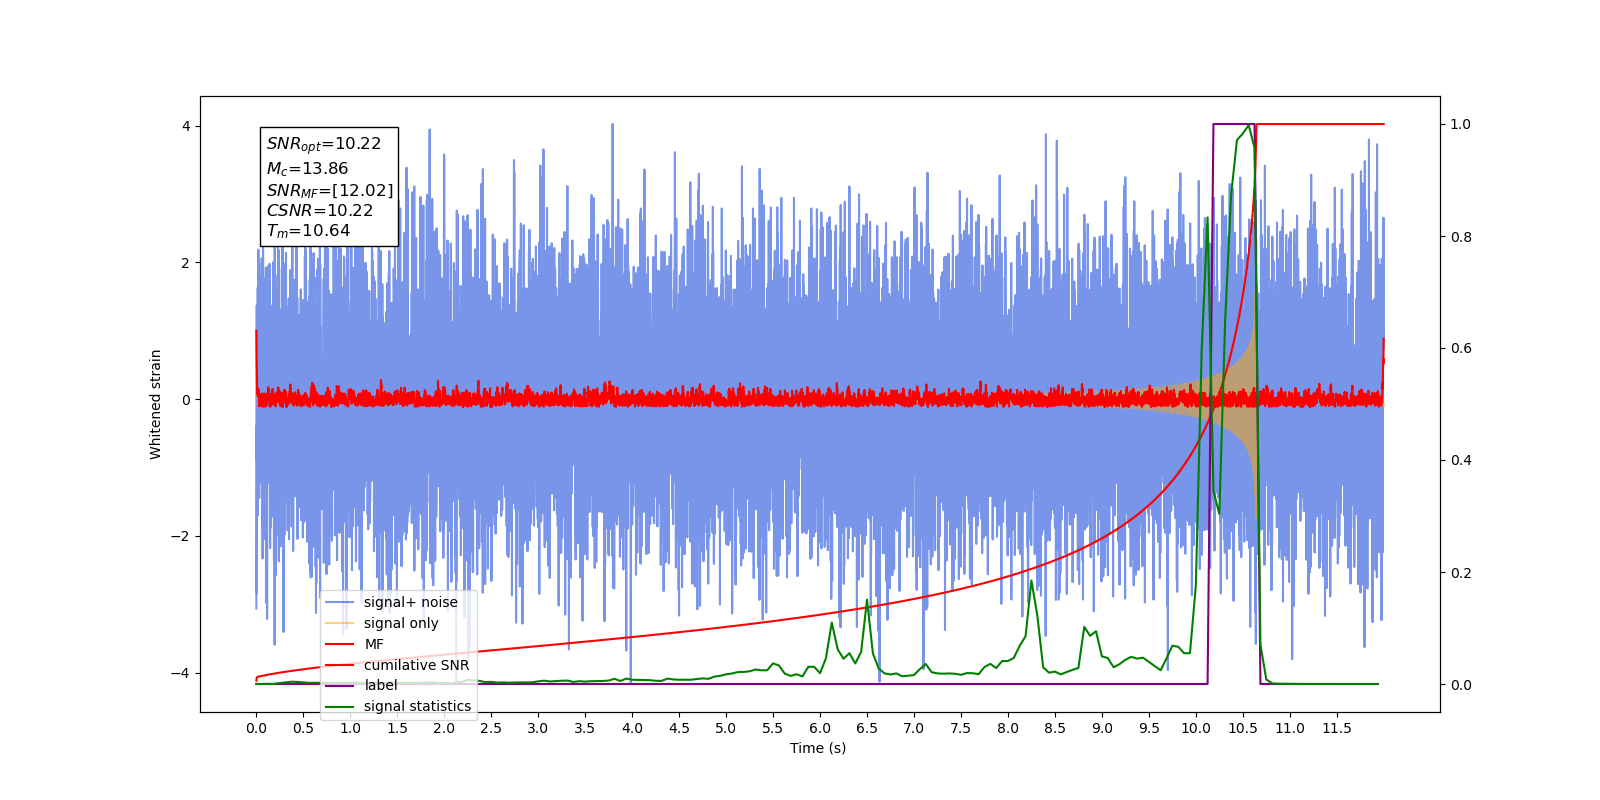Click the 5.5 tick on time axis
Viewport: 1600px width, 800px height.
click(773, 728)
